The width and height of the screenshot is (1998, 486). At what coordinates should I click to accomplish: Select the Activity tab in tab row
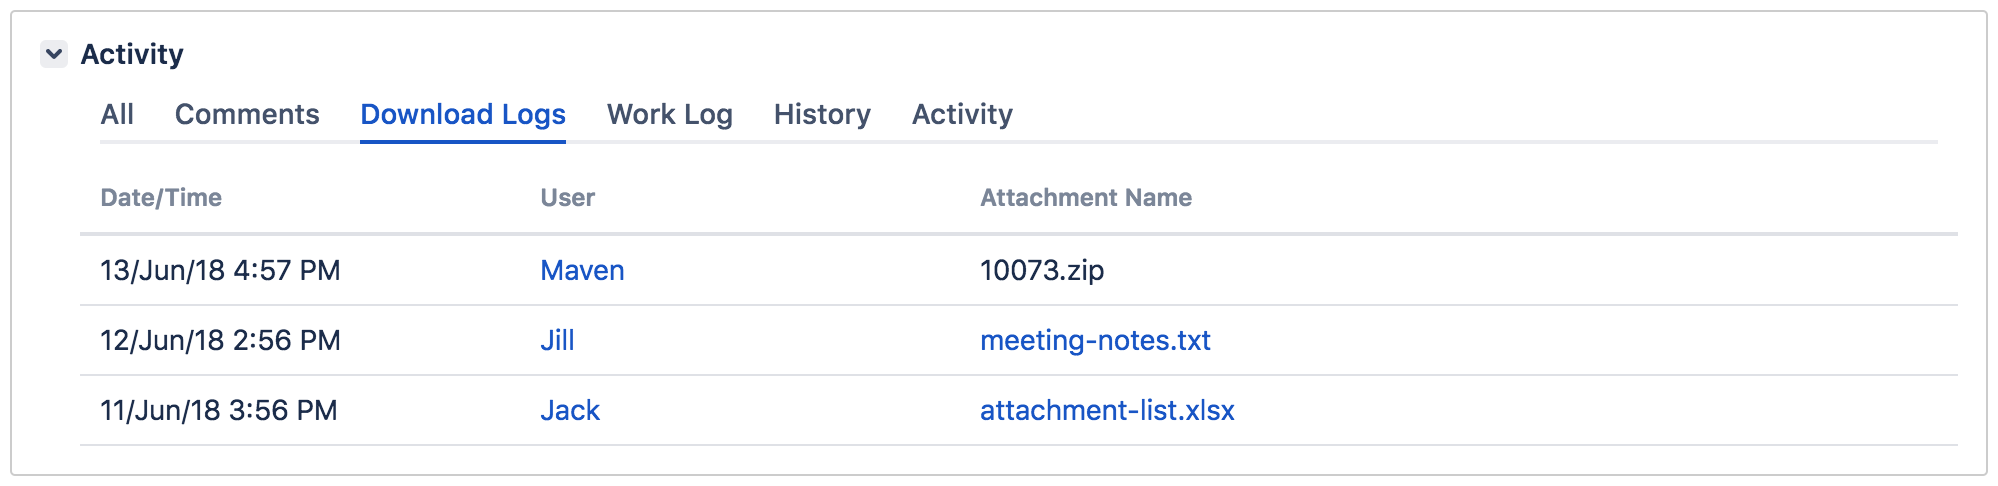[x=962, y=115]
